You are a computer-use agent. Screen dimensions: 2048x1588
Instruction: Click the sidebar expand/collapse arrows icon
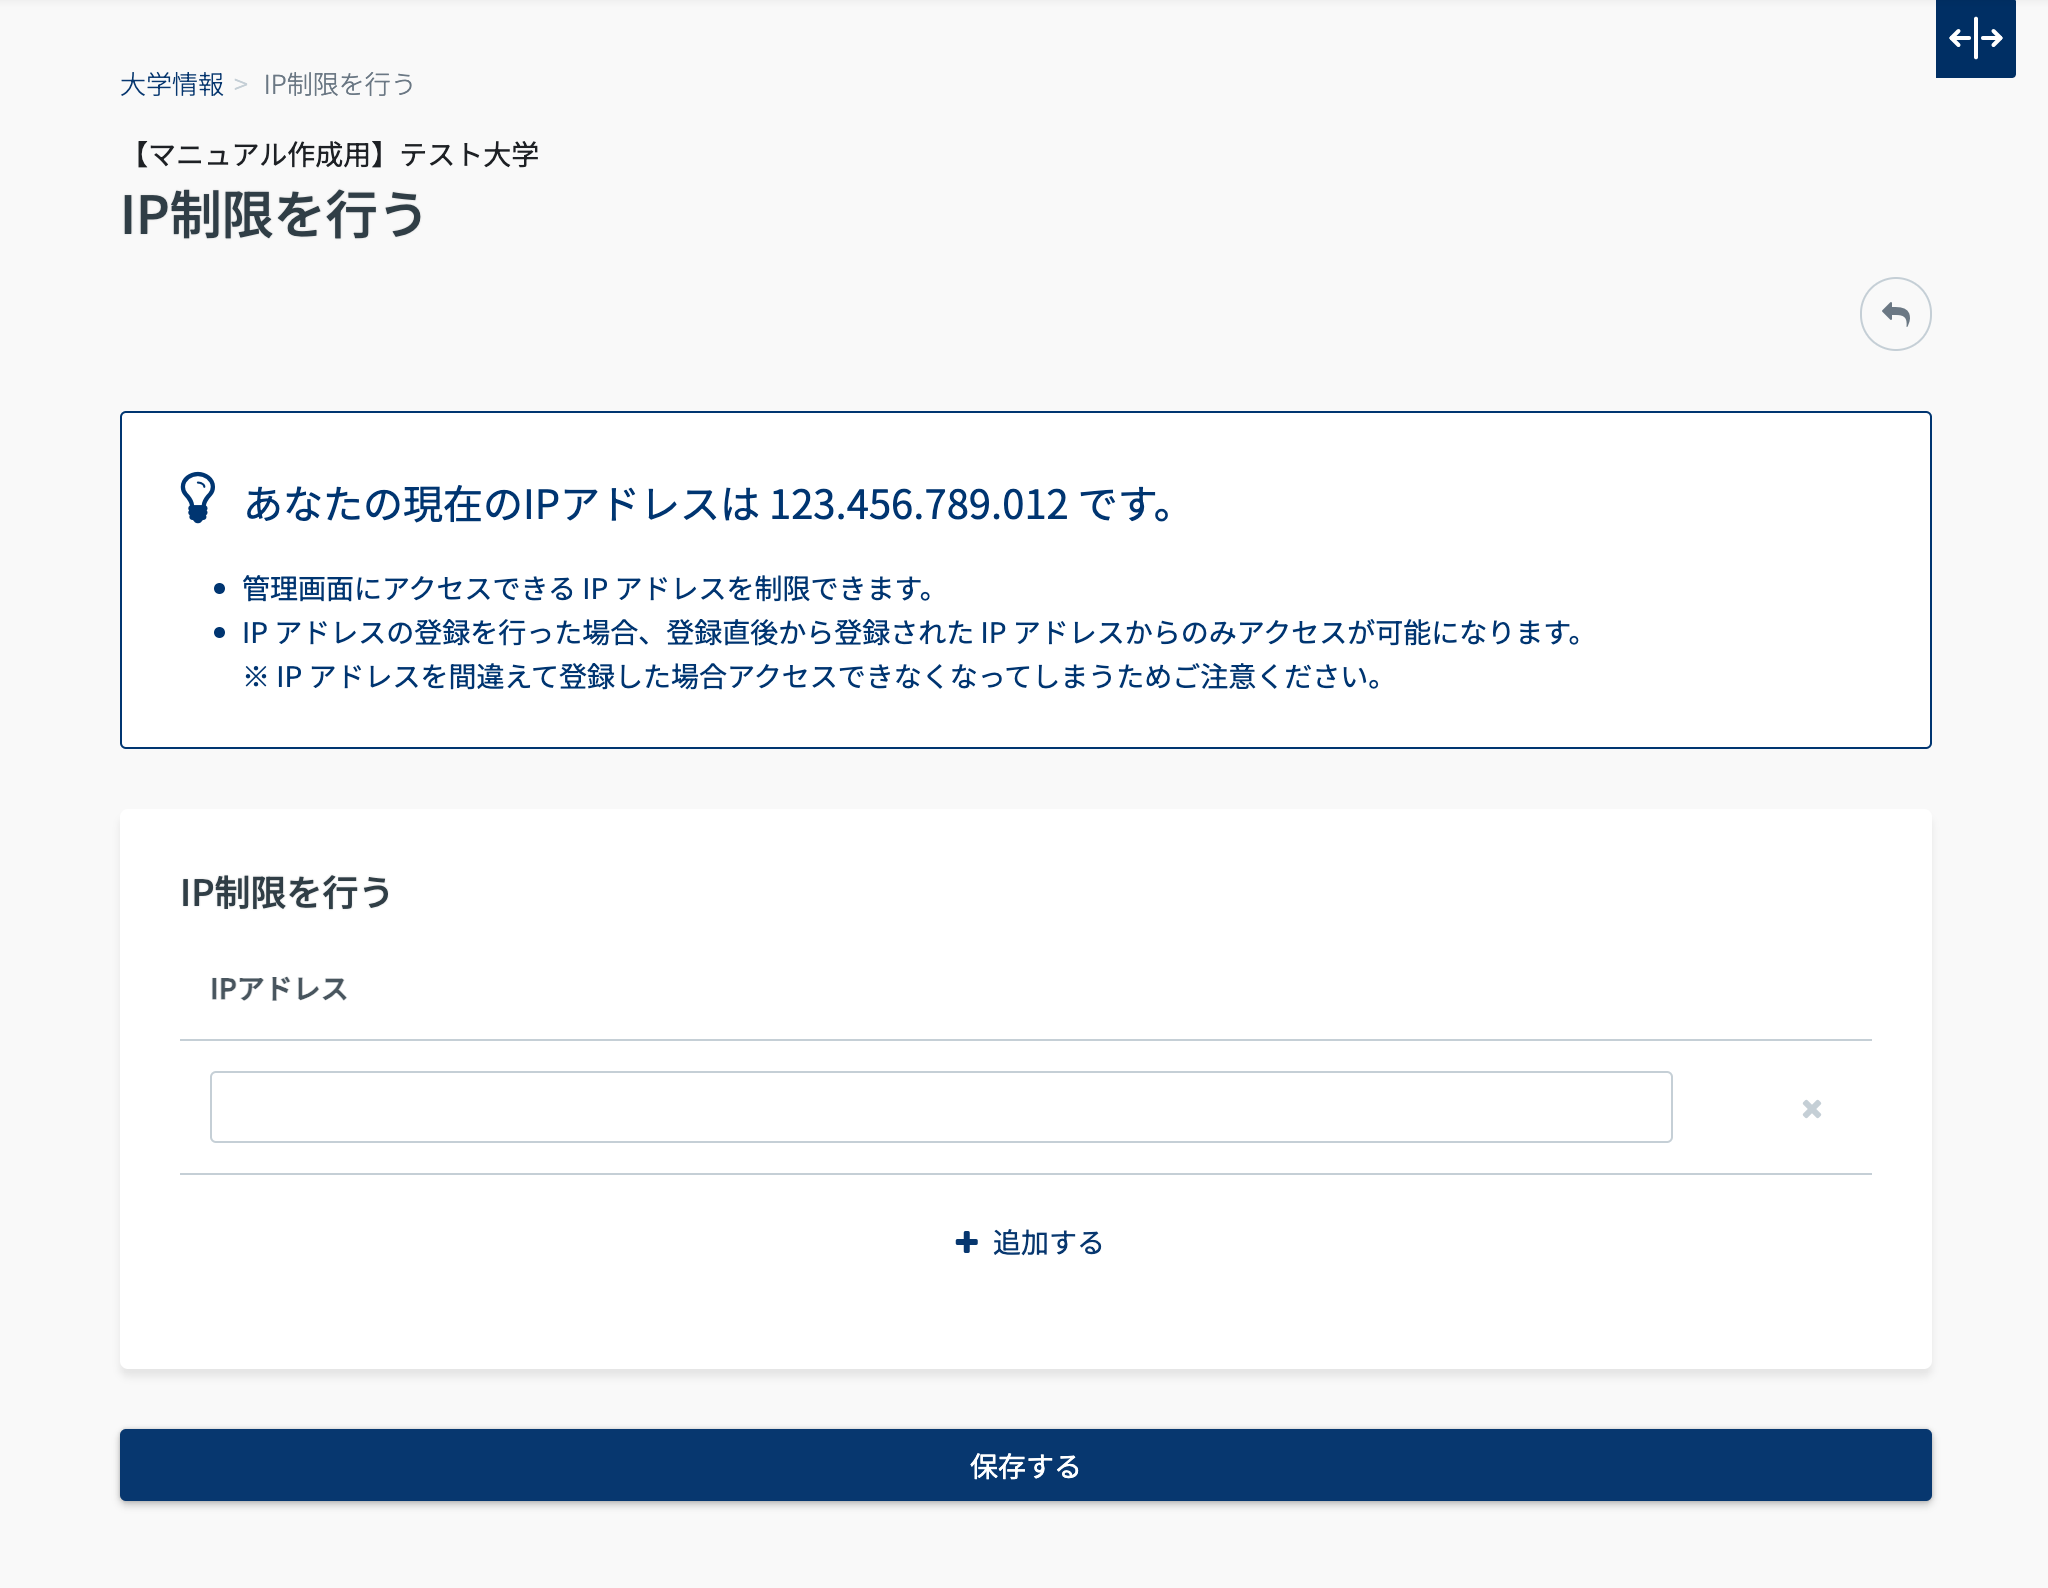[x=1975, y=39]
